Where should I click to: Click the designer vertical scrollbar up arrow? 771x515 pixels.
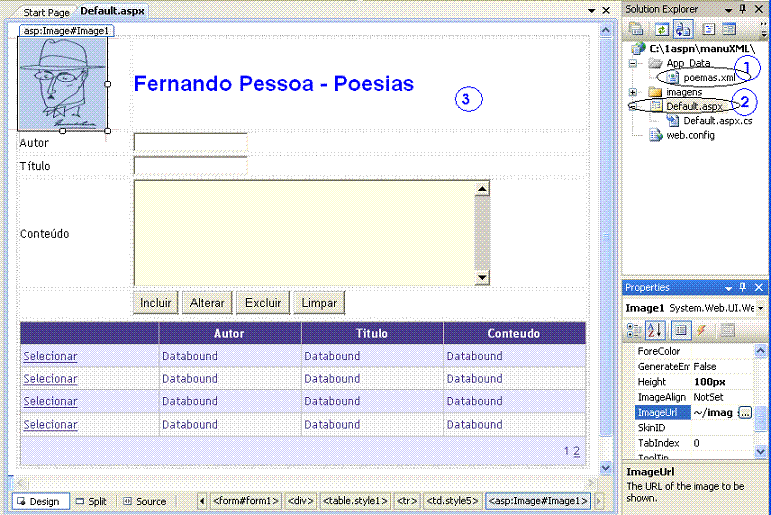tap(606, 30)
